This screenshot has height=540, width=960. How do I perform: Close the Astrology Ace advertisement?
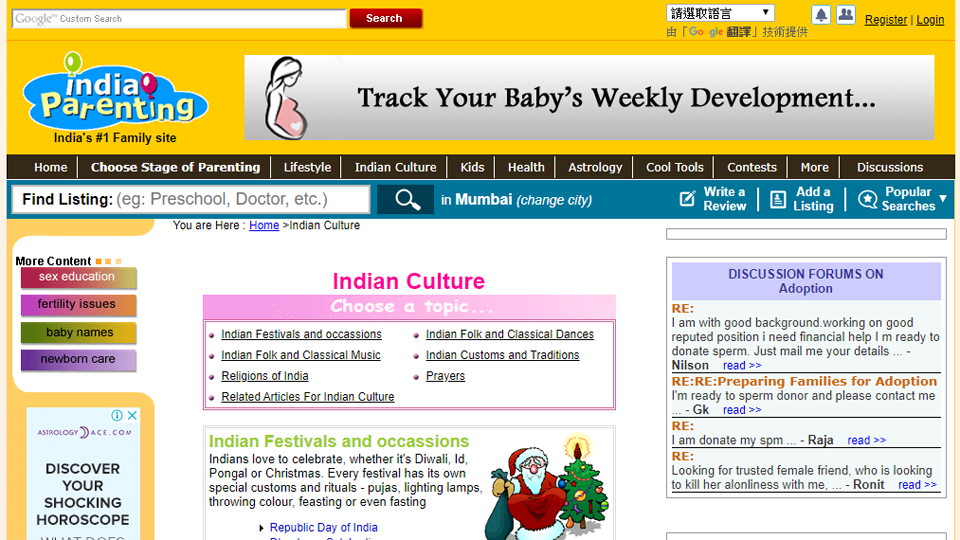132,416
